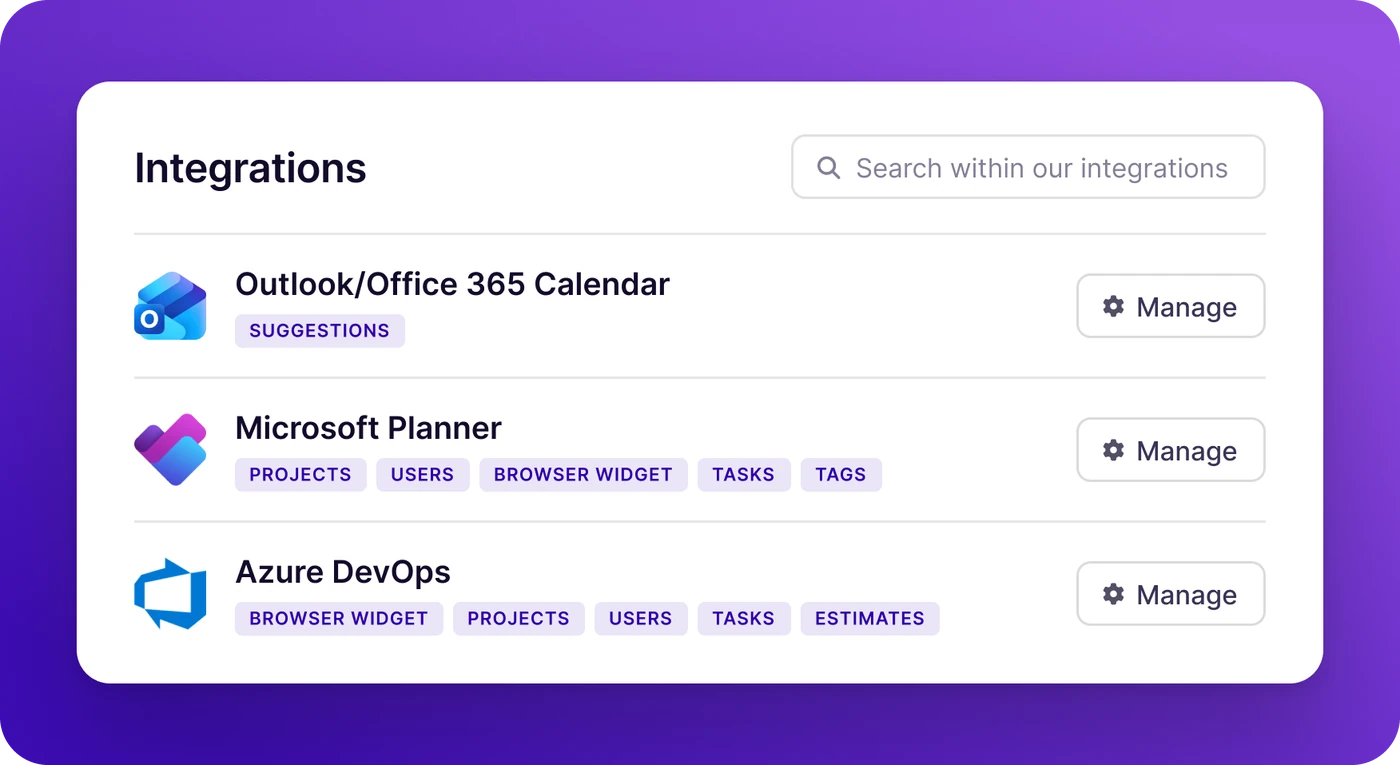Viewport: 1400px width, 765px height.
Task: Manage the Outlook/Office 365 Calendar integration
Action: 1171,306
